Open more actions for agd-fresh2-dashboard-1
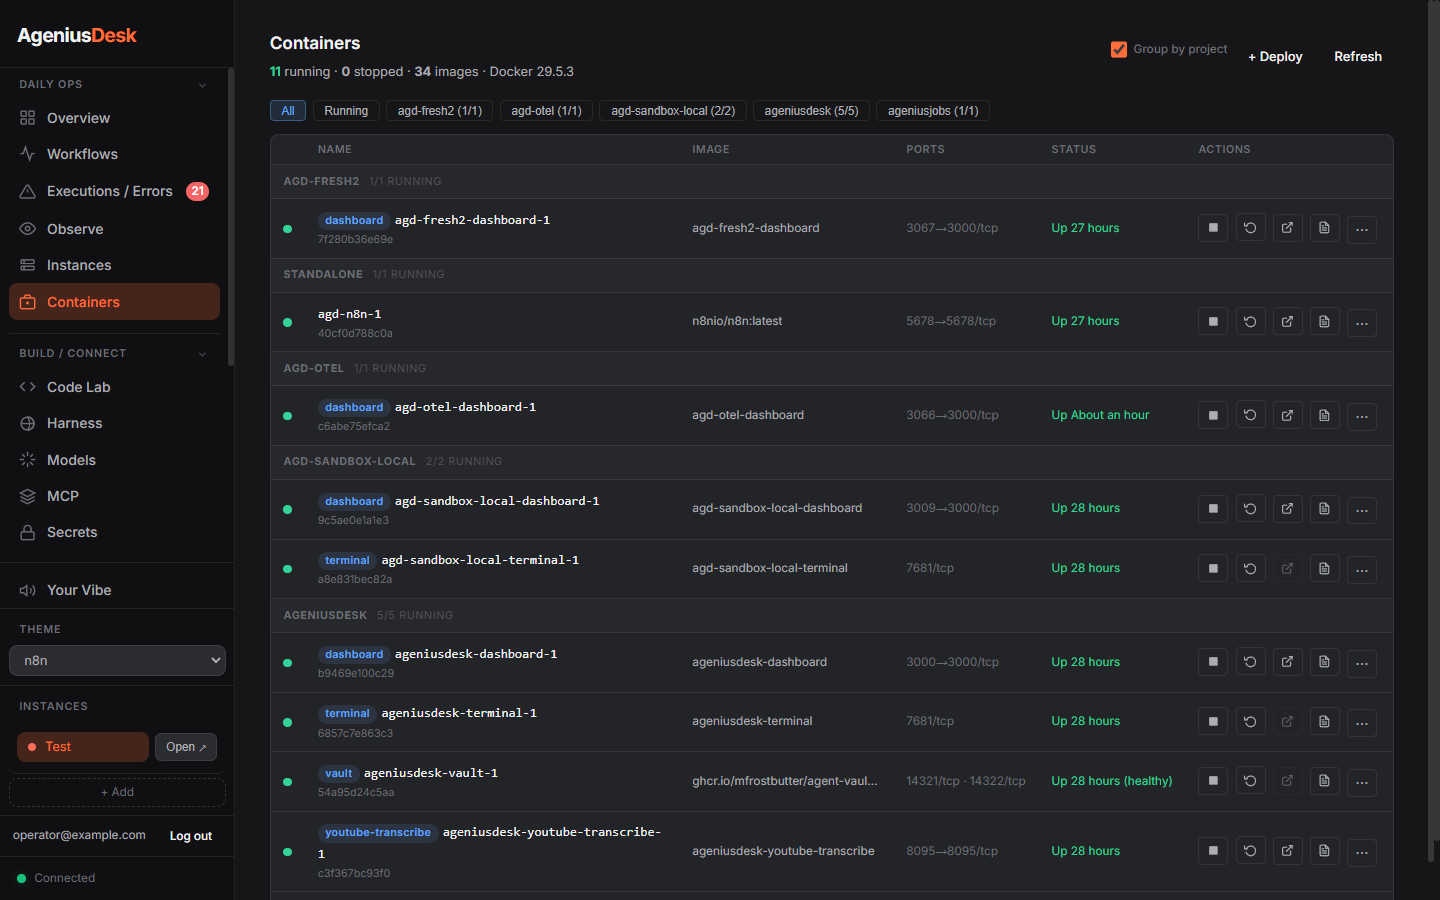This screenshot has height=900, width=1440. (x=1362, y=229)
